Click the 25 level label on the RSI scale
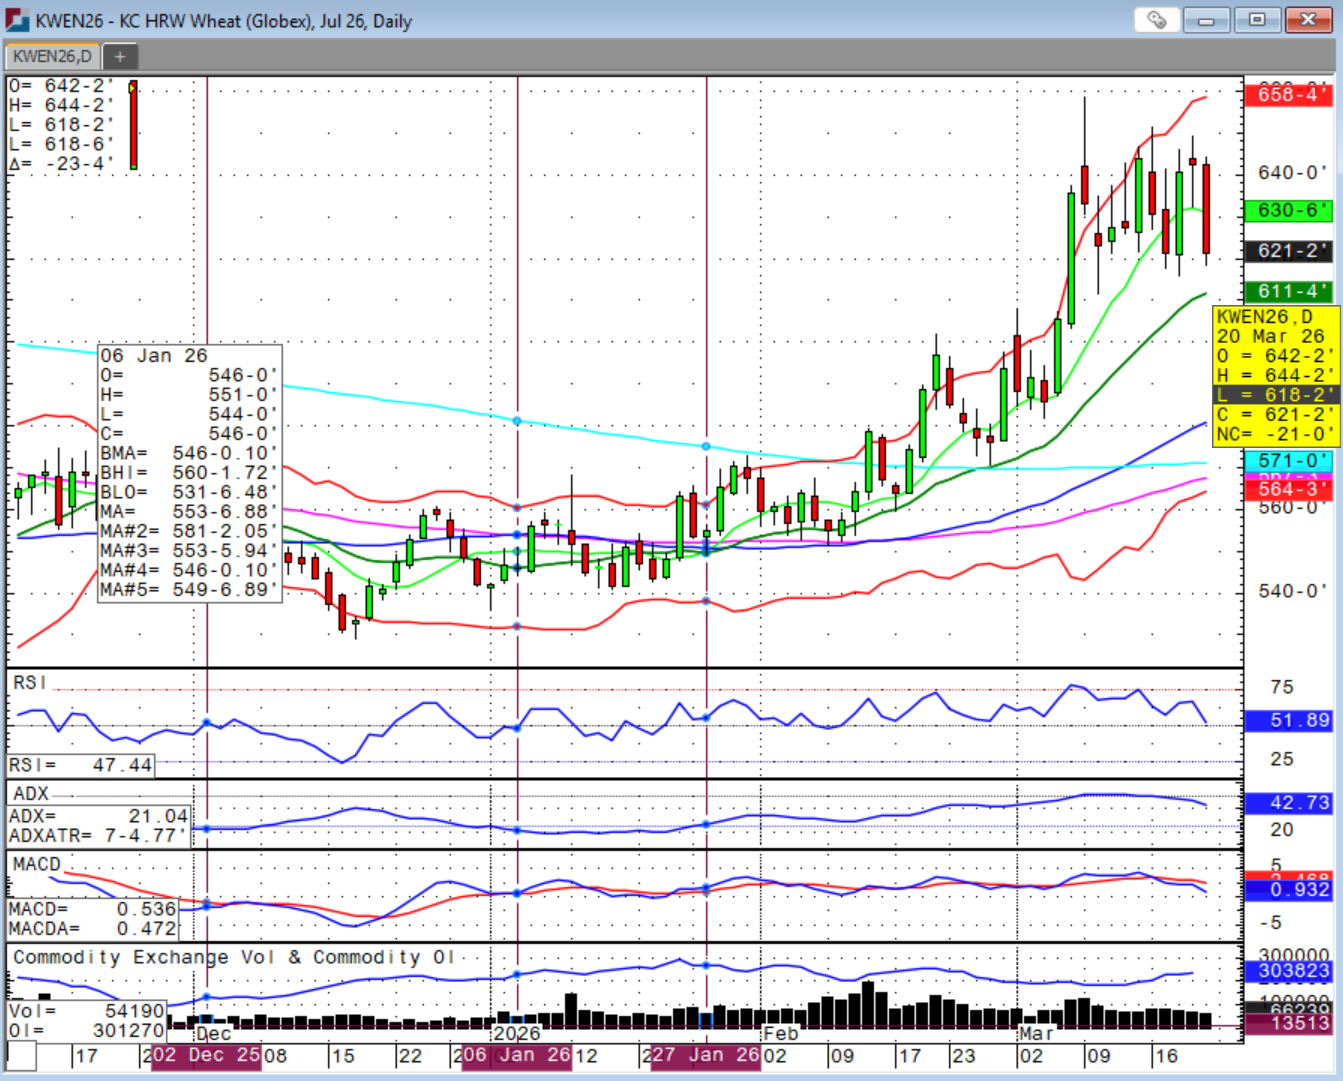 [1282, 759]
